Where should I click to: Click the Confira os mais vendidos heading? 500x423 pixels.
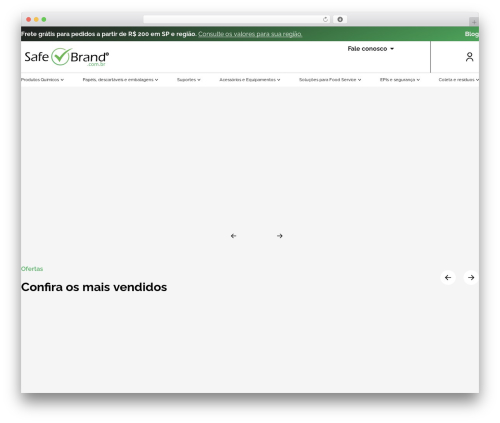(94, 287)
